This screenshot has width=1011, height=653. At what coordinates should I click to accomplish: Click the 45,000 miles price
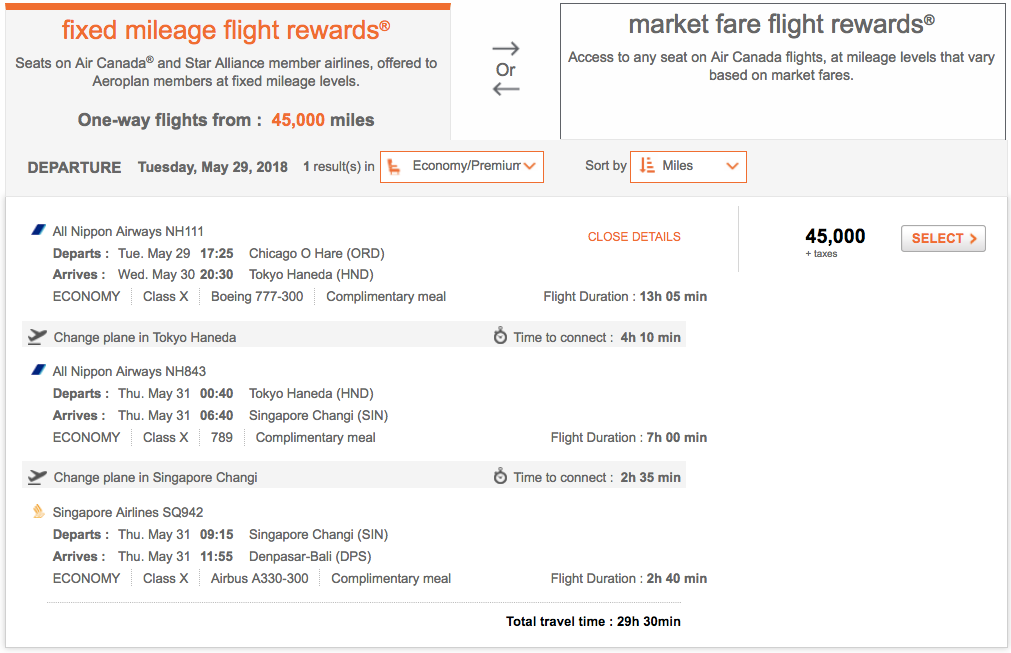835,237
